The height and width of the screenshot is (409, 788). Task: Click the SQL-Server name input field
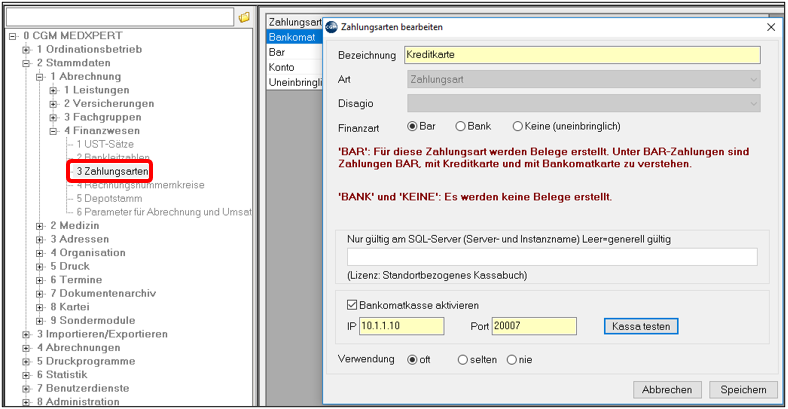pyautogui.click(x=552, y=257)
